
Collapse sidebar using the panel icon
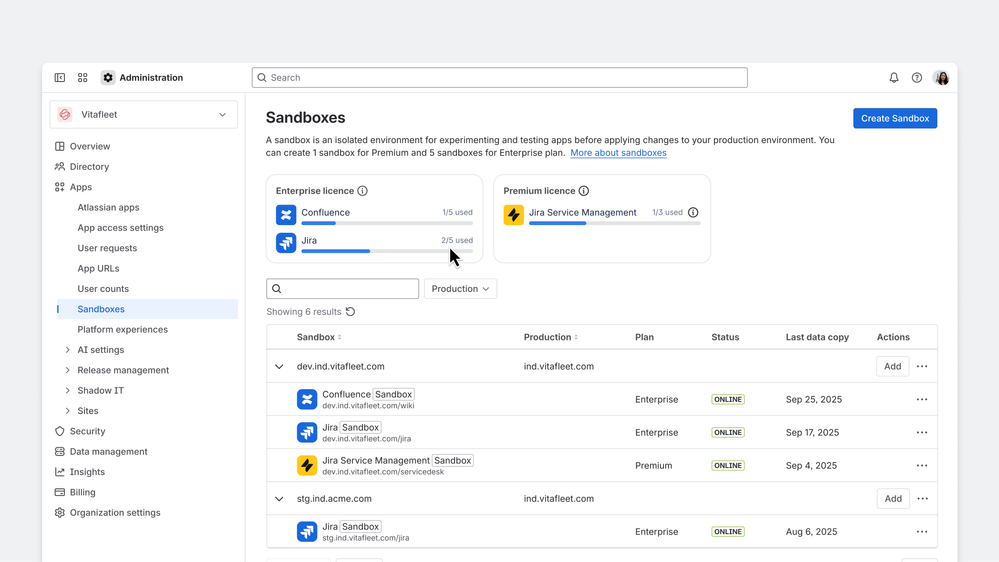(x=60, y=78)
